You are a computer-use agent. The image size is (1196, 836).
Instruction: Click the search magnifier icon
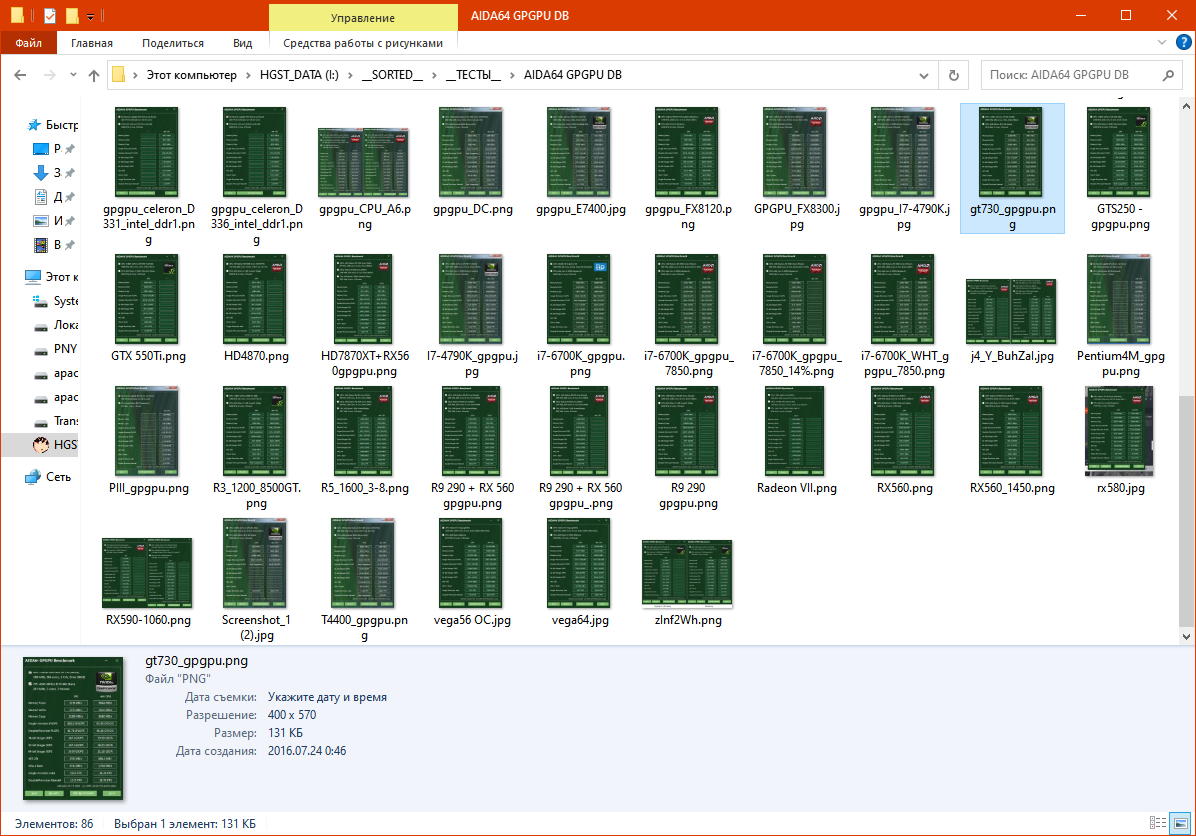point(1168,75)
